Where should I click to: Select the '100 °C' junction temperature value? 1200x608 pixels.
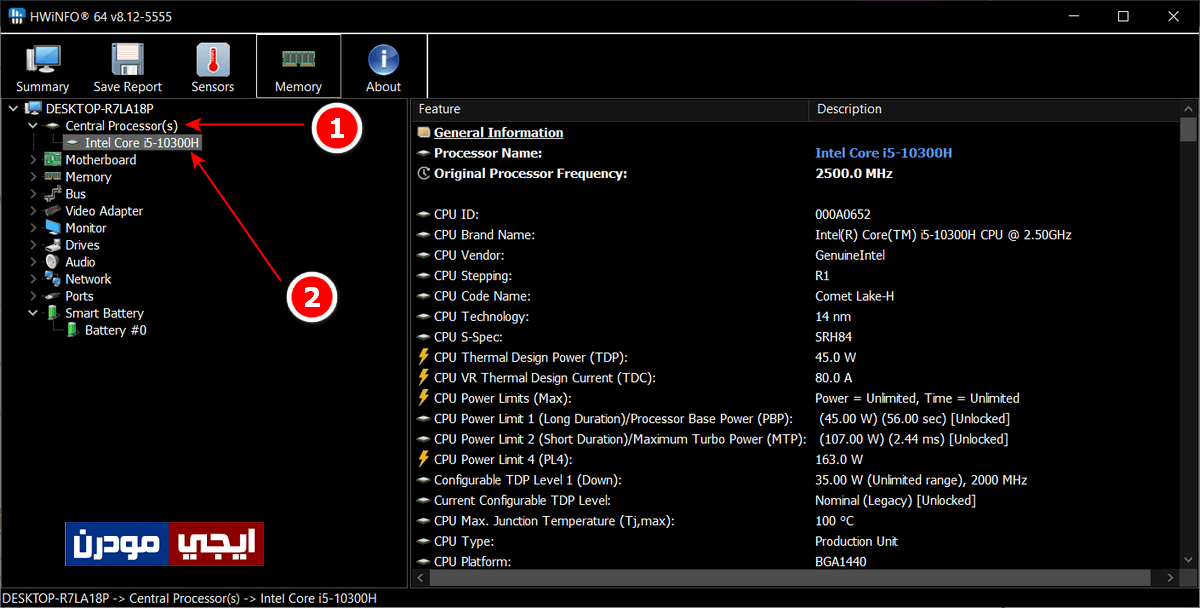835,521
